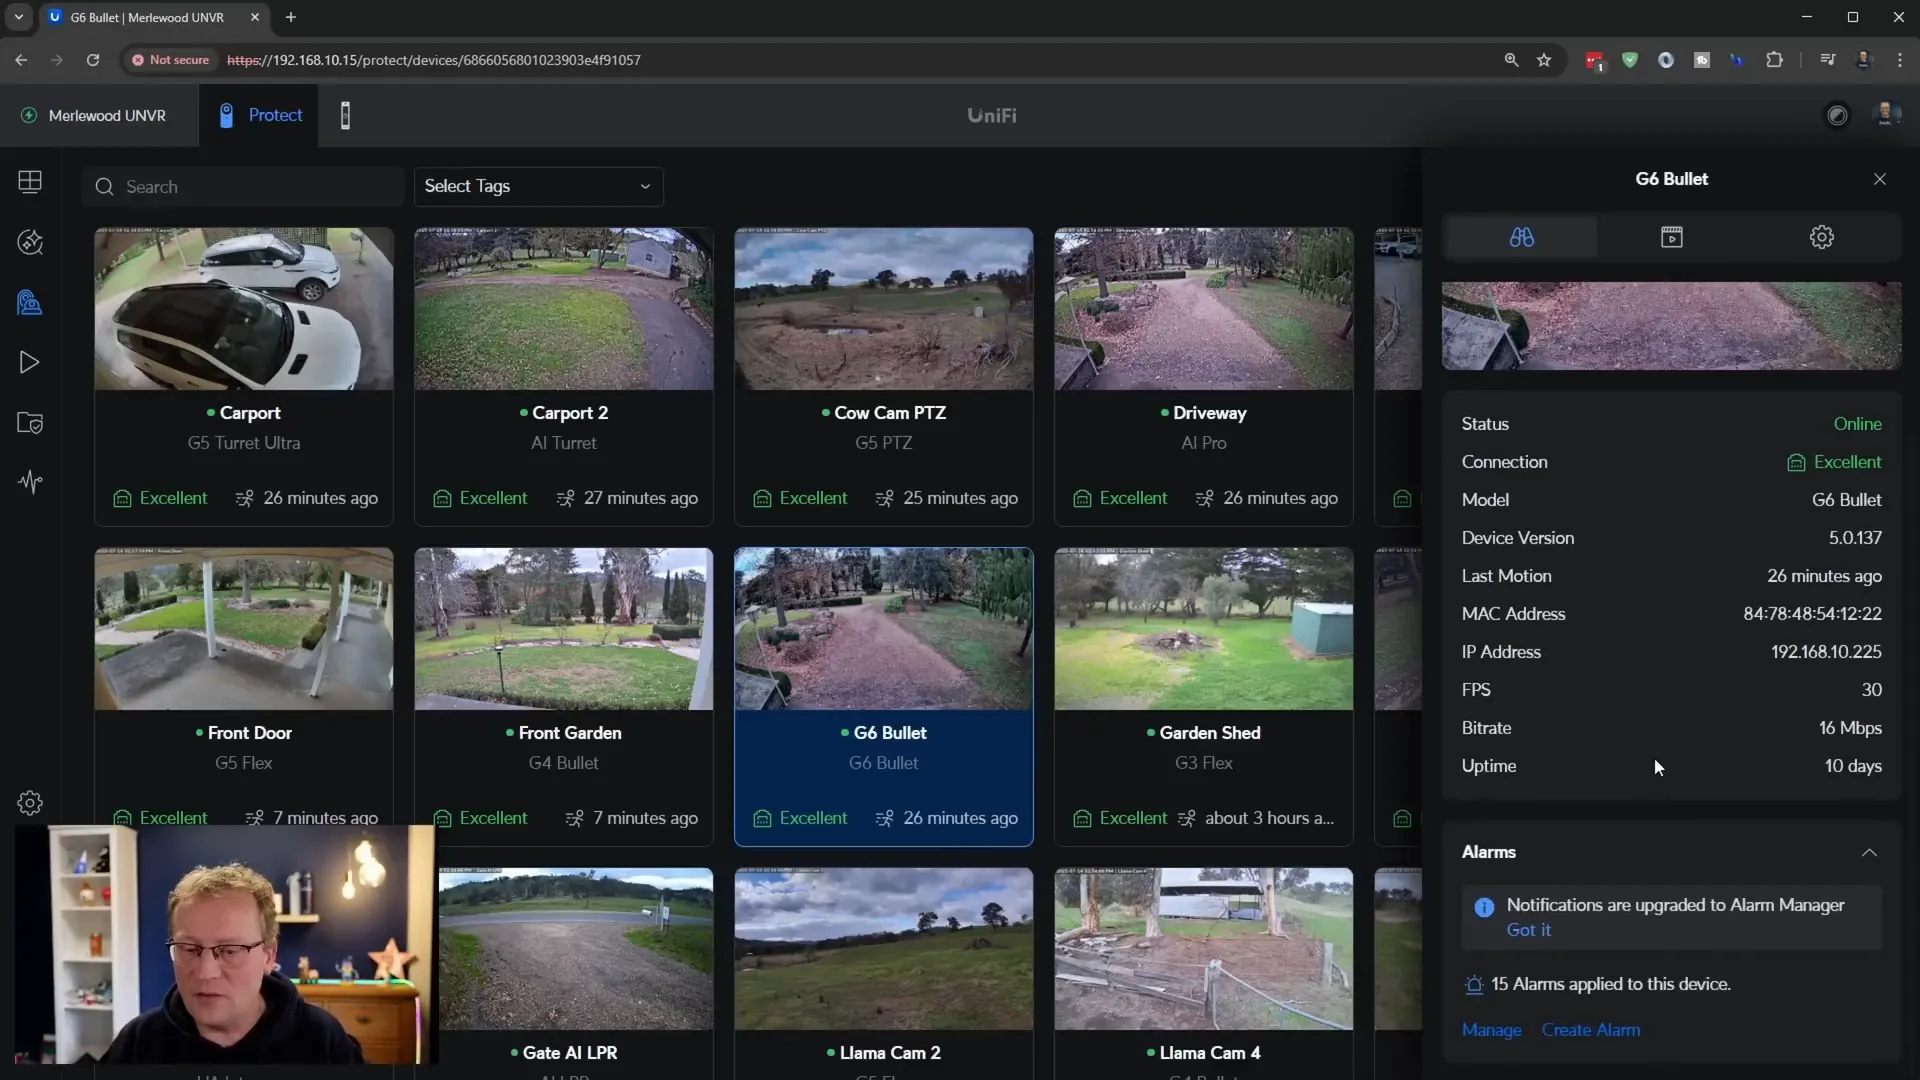
Task: Open the Merlewood UNVR console menu
Action: coord(94,115)
